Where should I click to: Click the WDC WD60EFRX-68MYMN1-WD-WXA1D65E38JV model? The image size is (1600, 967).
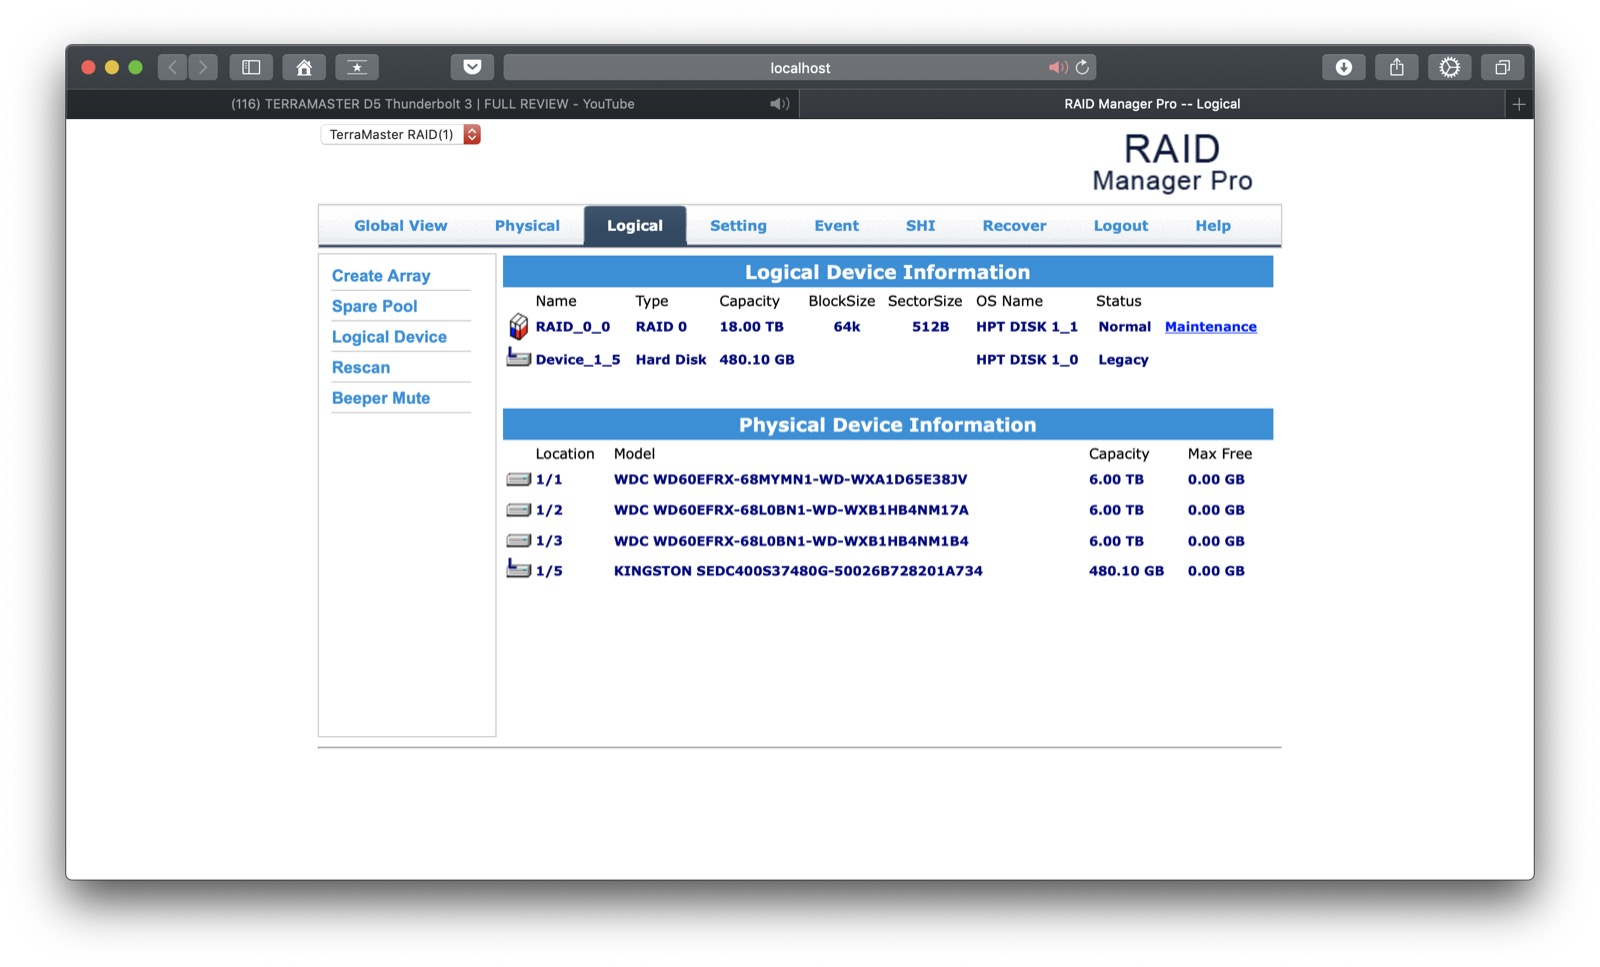tap(790, 479)
